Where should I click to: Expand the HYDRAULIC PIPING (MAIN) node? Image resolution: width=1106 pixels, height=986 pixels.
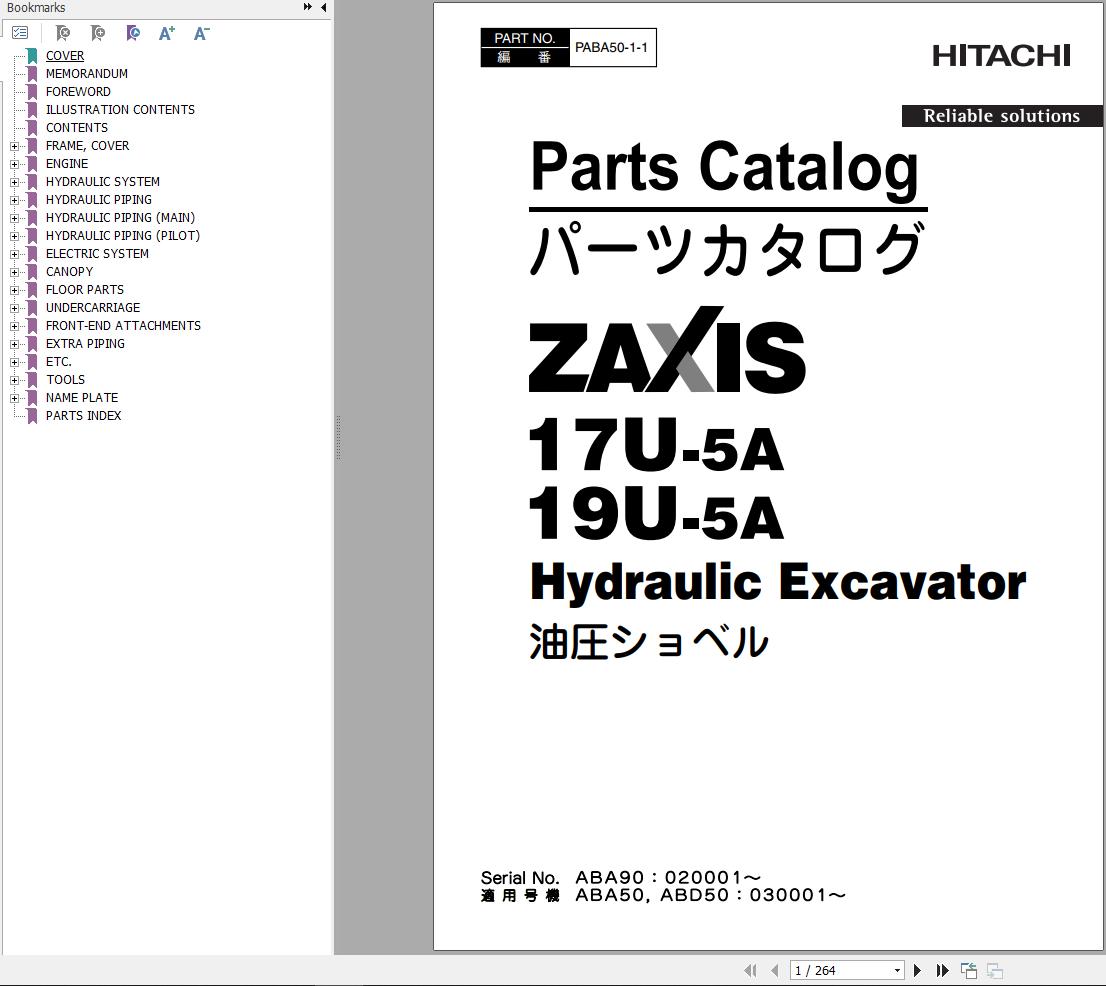tap(14, 218)
